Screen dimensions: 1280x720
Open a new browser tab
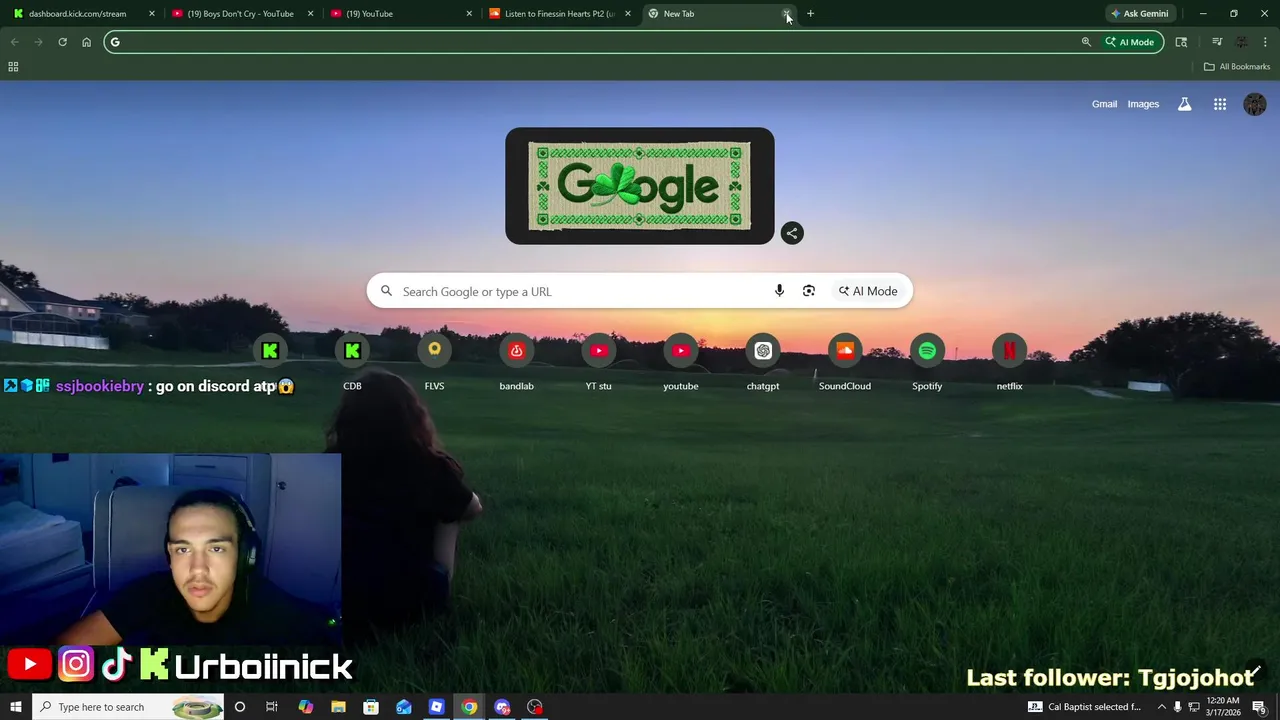[810, 14]
